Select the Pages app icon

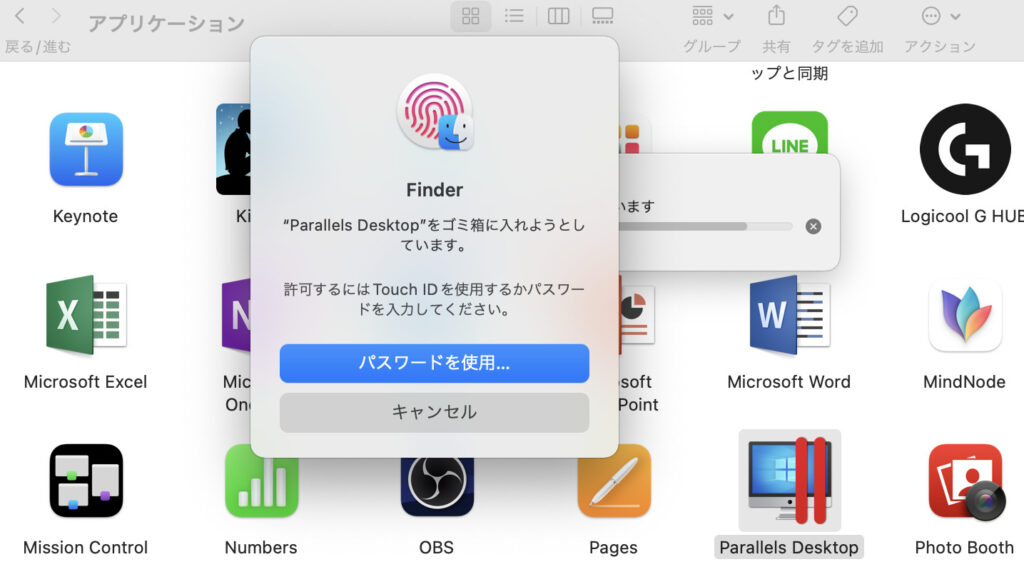(614, 482)
